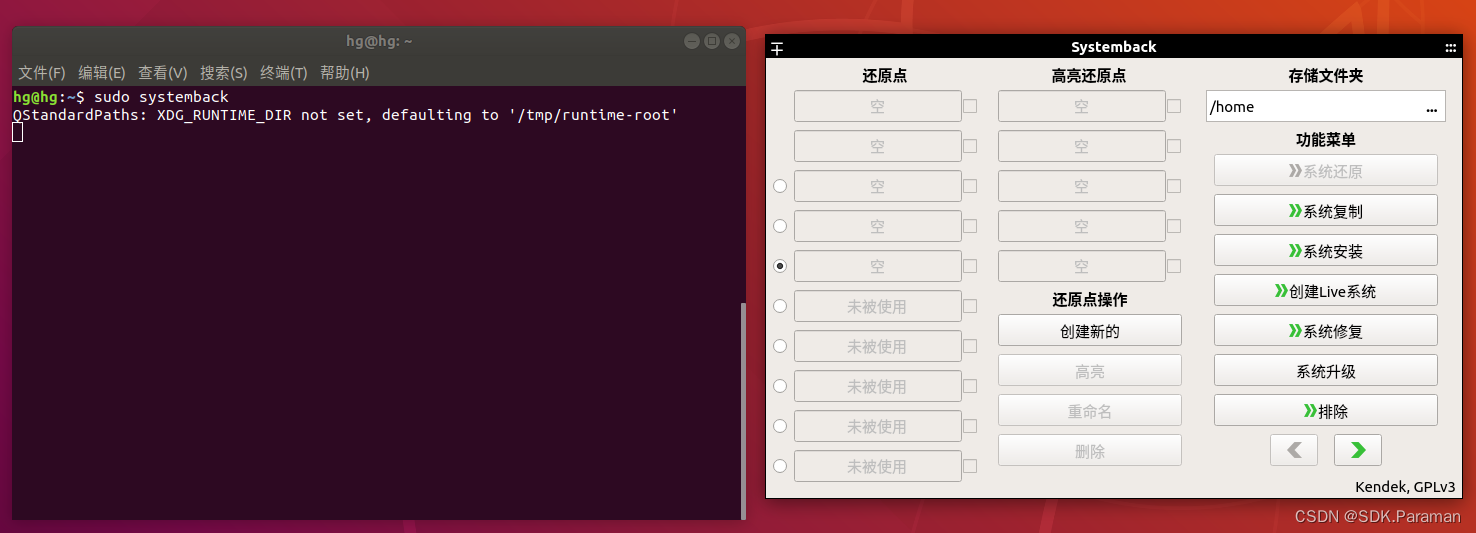Image resolution: width=1476 pixels, height=533 pixels.
Task: Open the 搜索(S) terminal menu
Action: point(224,73)
